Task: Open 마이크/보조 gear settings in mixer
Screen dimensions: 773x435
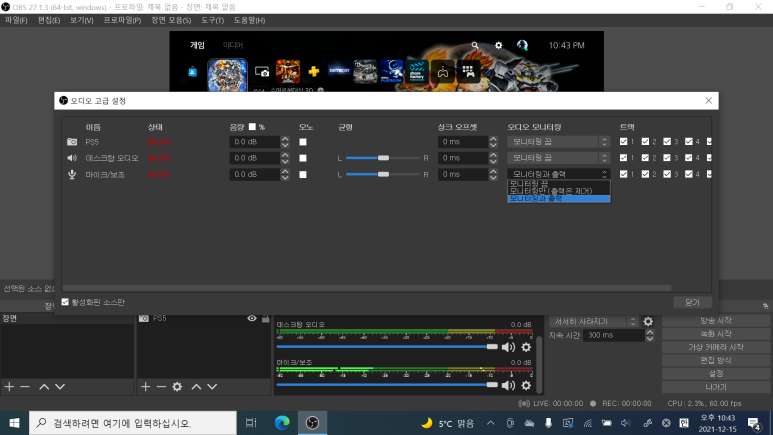Action: [x=526, y=385]
